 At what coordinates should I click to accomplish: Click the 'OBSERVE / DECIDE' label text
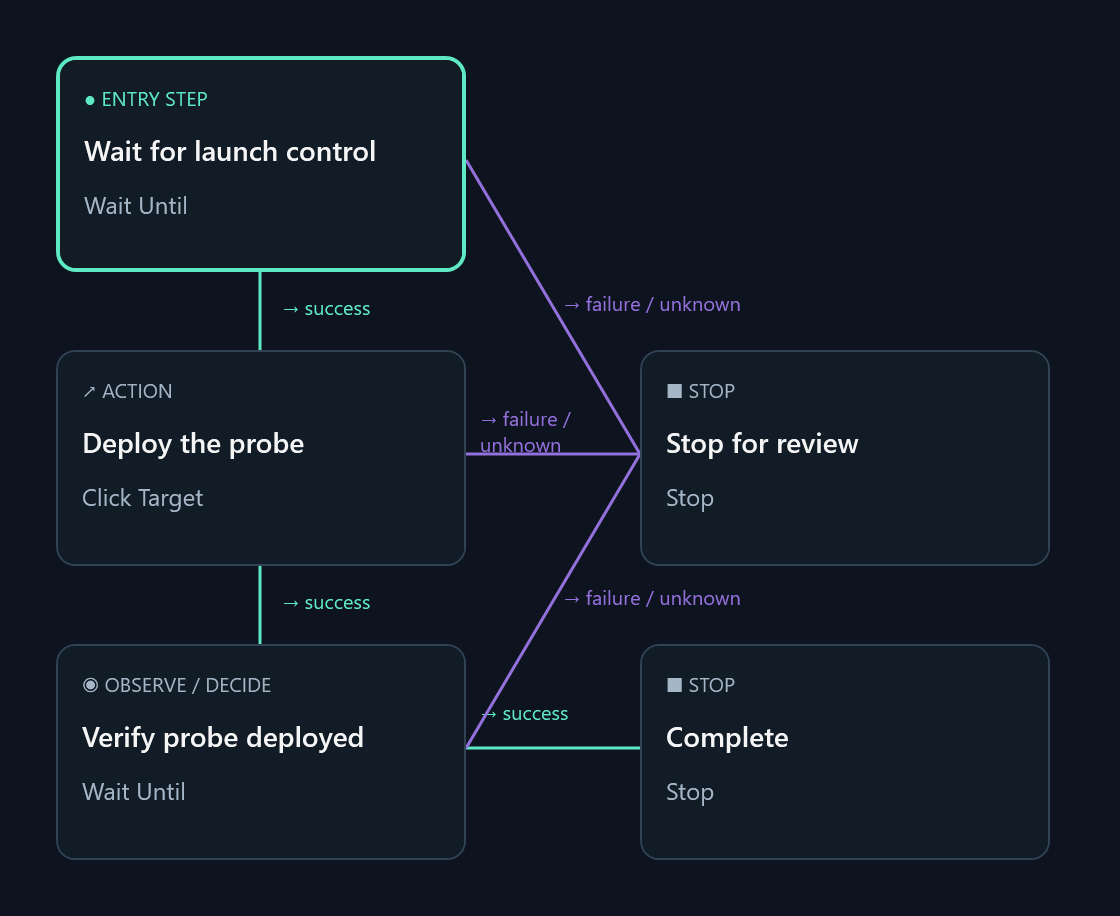(188, 685)
